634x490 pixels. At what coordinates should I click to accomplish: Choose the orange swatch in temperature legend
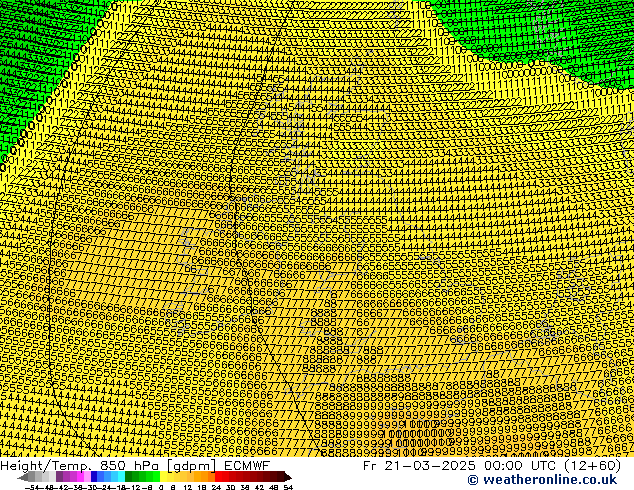[202, 477]
